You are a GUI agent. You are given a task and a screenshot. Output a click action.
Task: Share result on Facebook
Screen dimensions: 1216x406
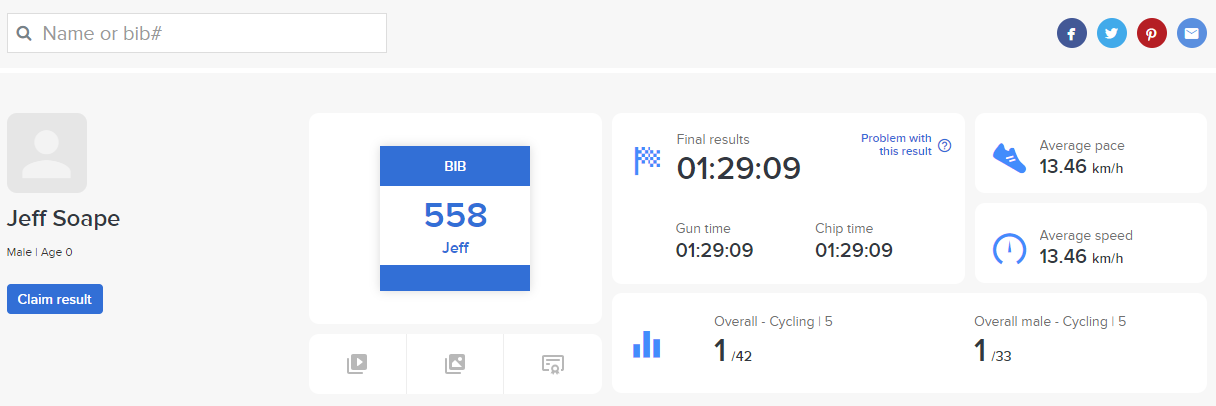click(1071, 34)
